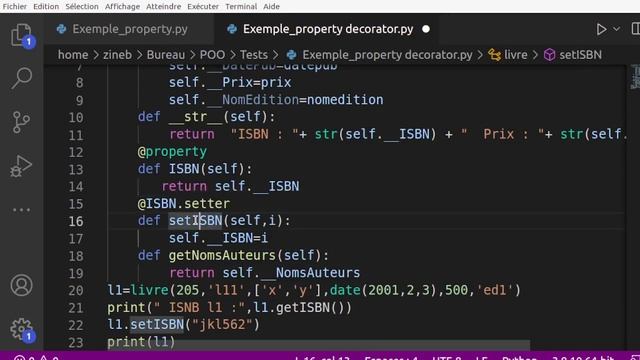This screenshot has height=360, width=640.
Task: Click 'Exemple_property decorator.py' breadcrumb file name
Action: [387, 55]
